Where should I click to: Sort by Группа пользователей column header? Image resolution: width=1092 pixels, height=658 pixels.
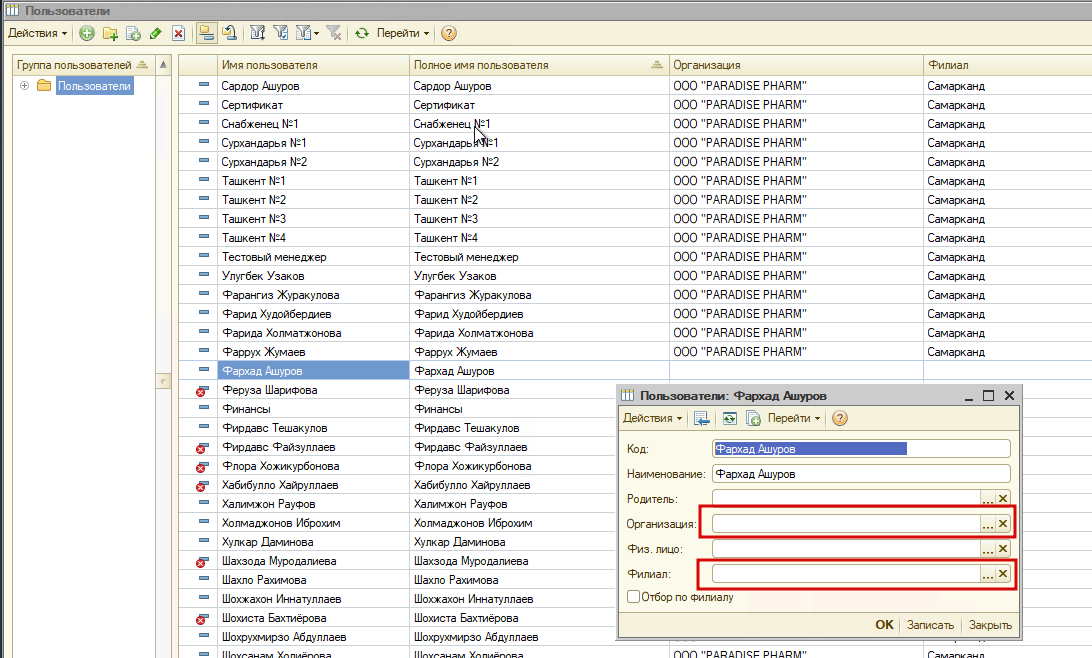coord(84,65)
